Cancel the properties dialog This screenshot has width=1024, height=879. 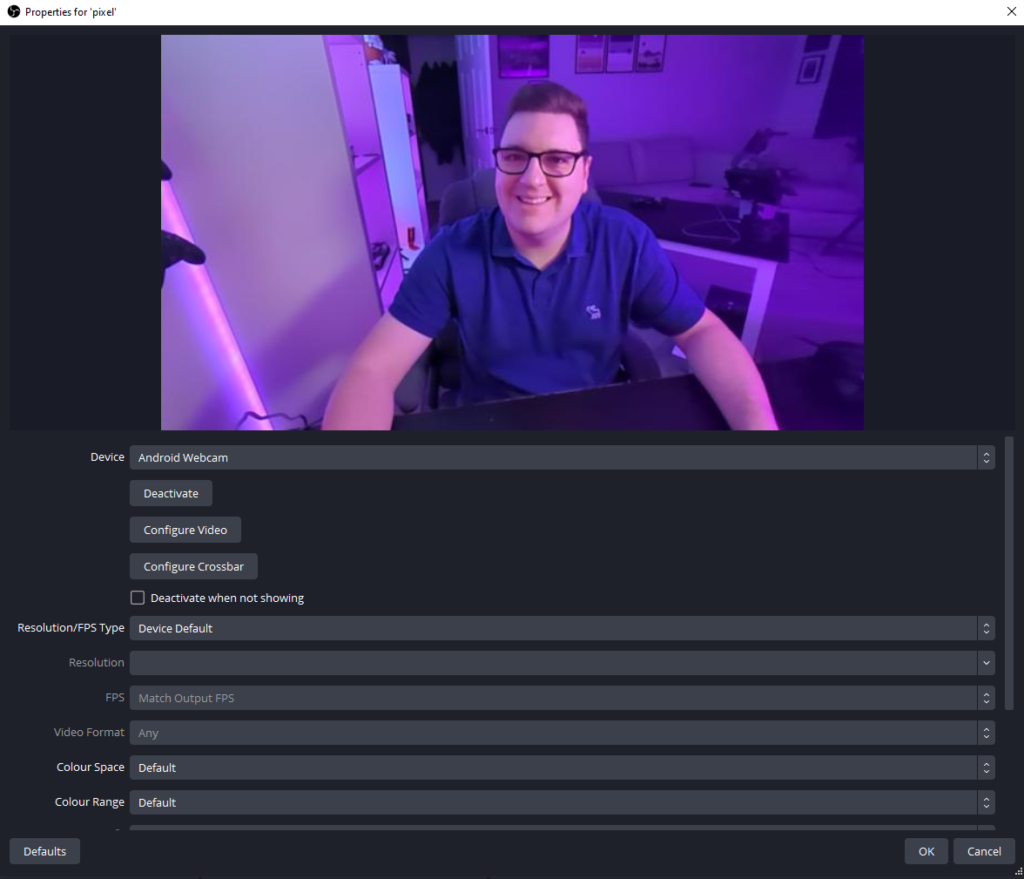tap(984, 851)
